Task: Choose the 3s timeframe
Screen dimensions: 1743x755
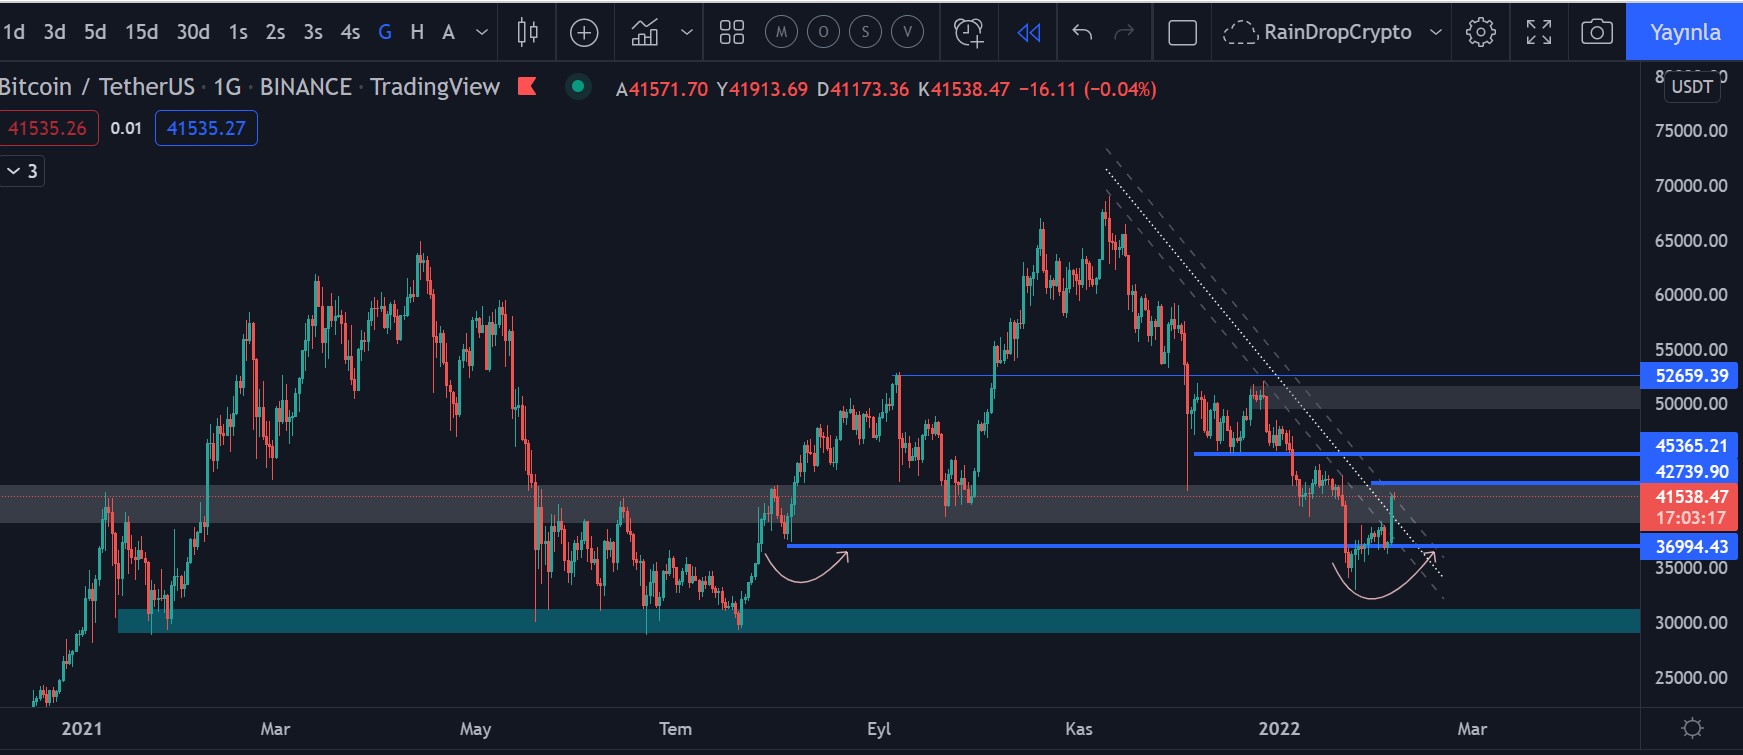Action: [313, 32]
